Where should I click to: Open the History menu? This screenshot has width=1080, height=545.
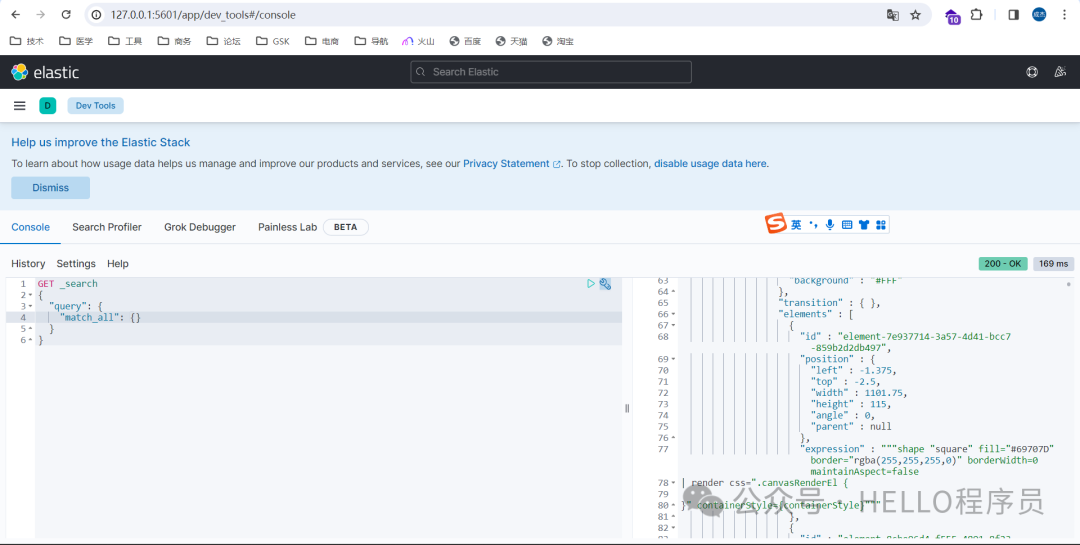(x=28, y=263)
